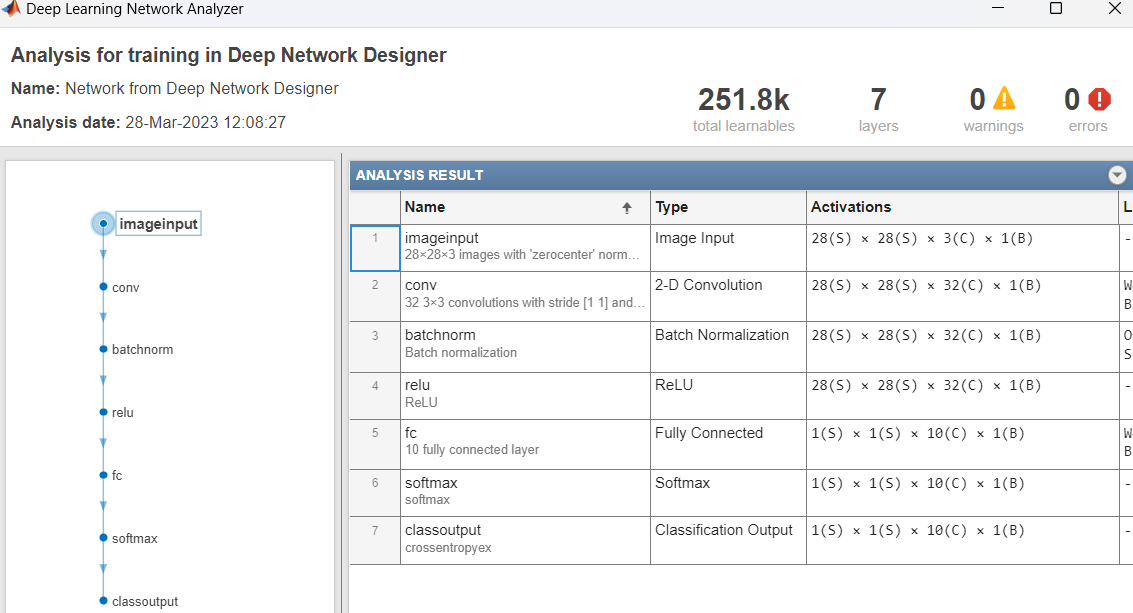The width and height of the screenshot is (1133, 613).
Task: Click the Activations column header
Action: (962, 207)
